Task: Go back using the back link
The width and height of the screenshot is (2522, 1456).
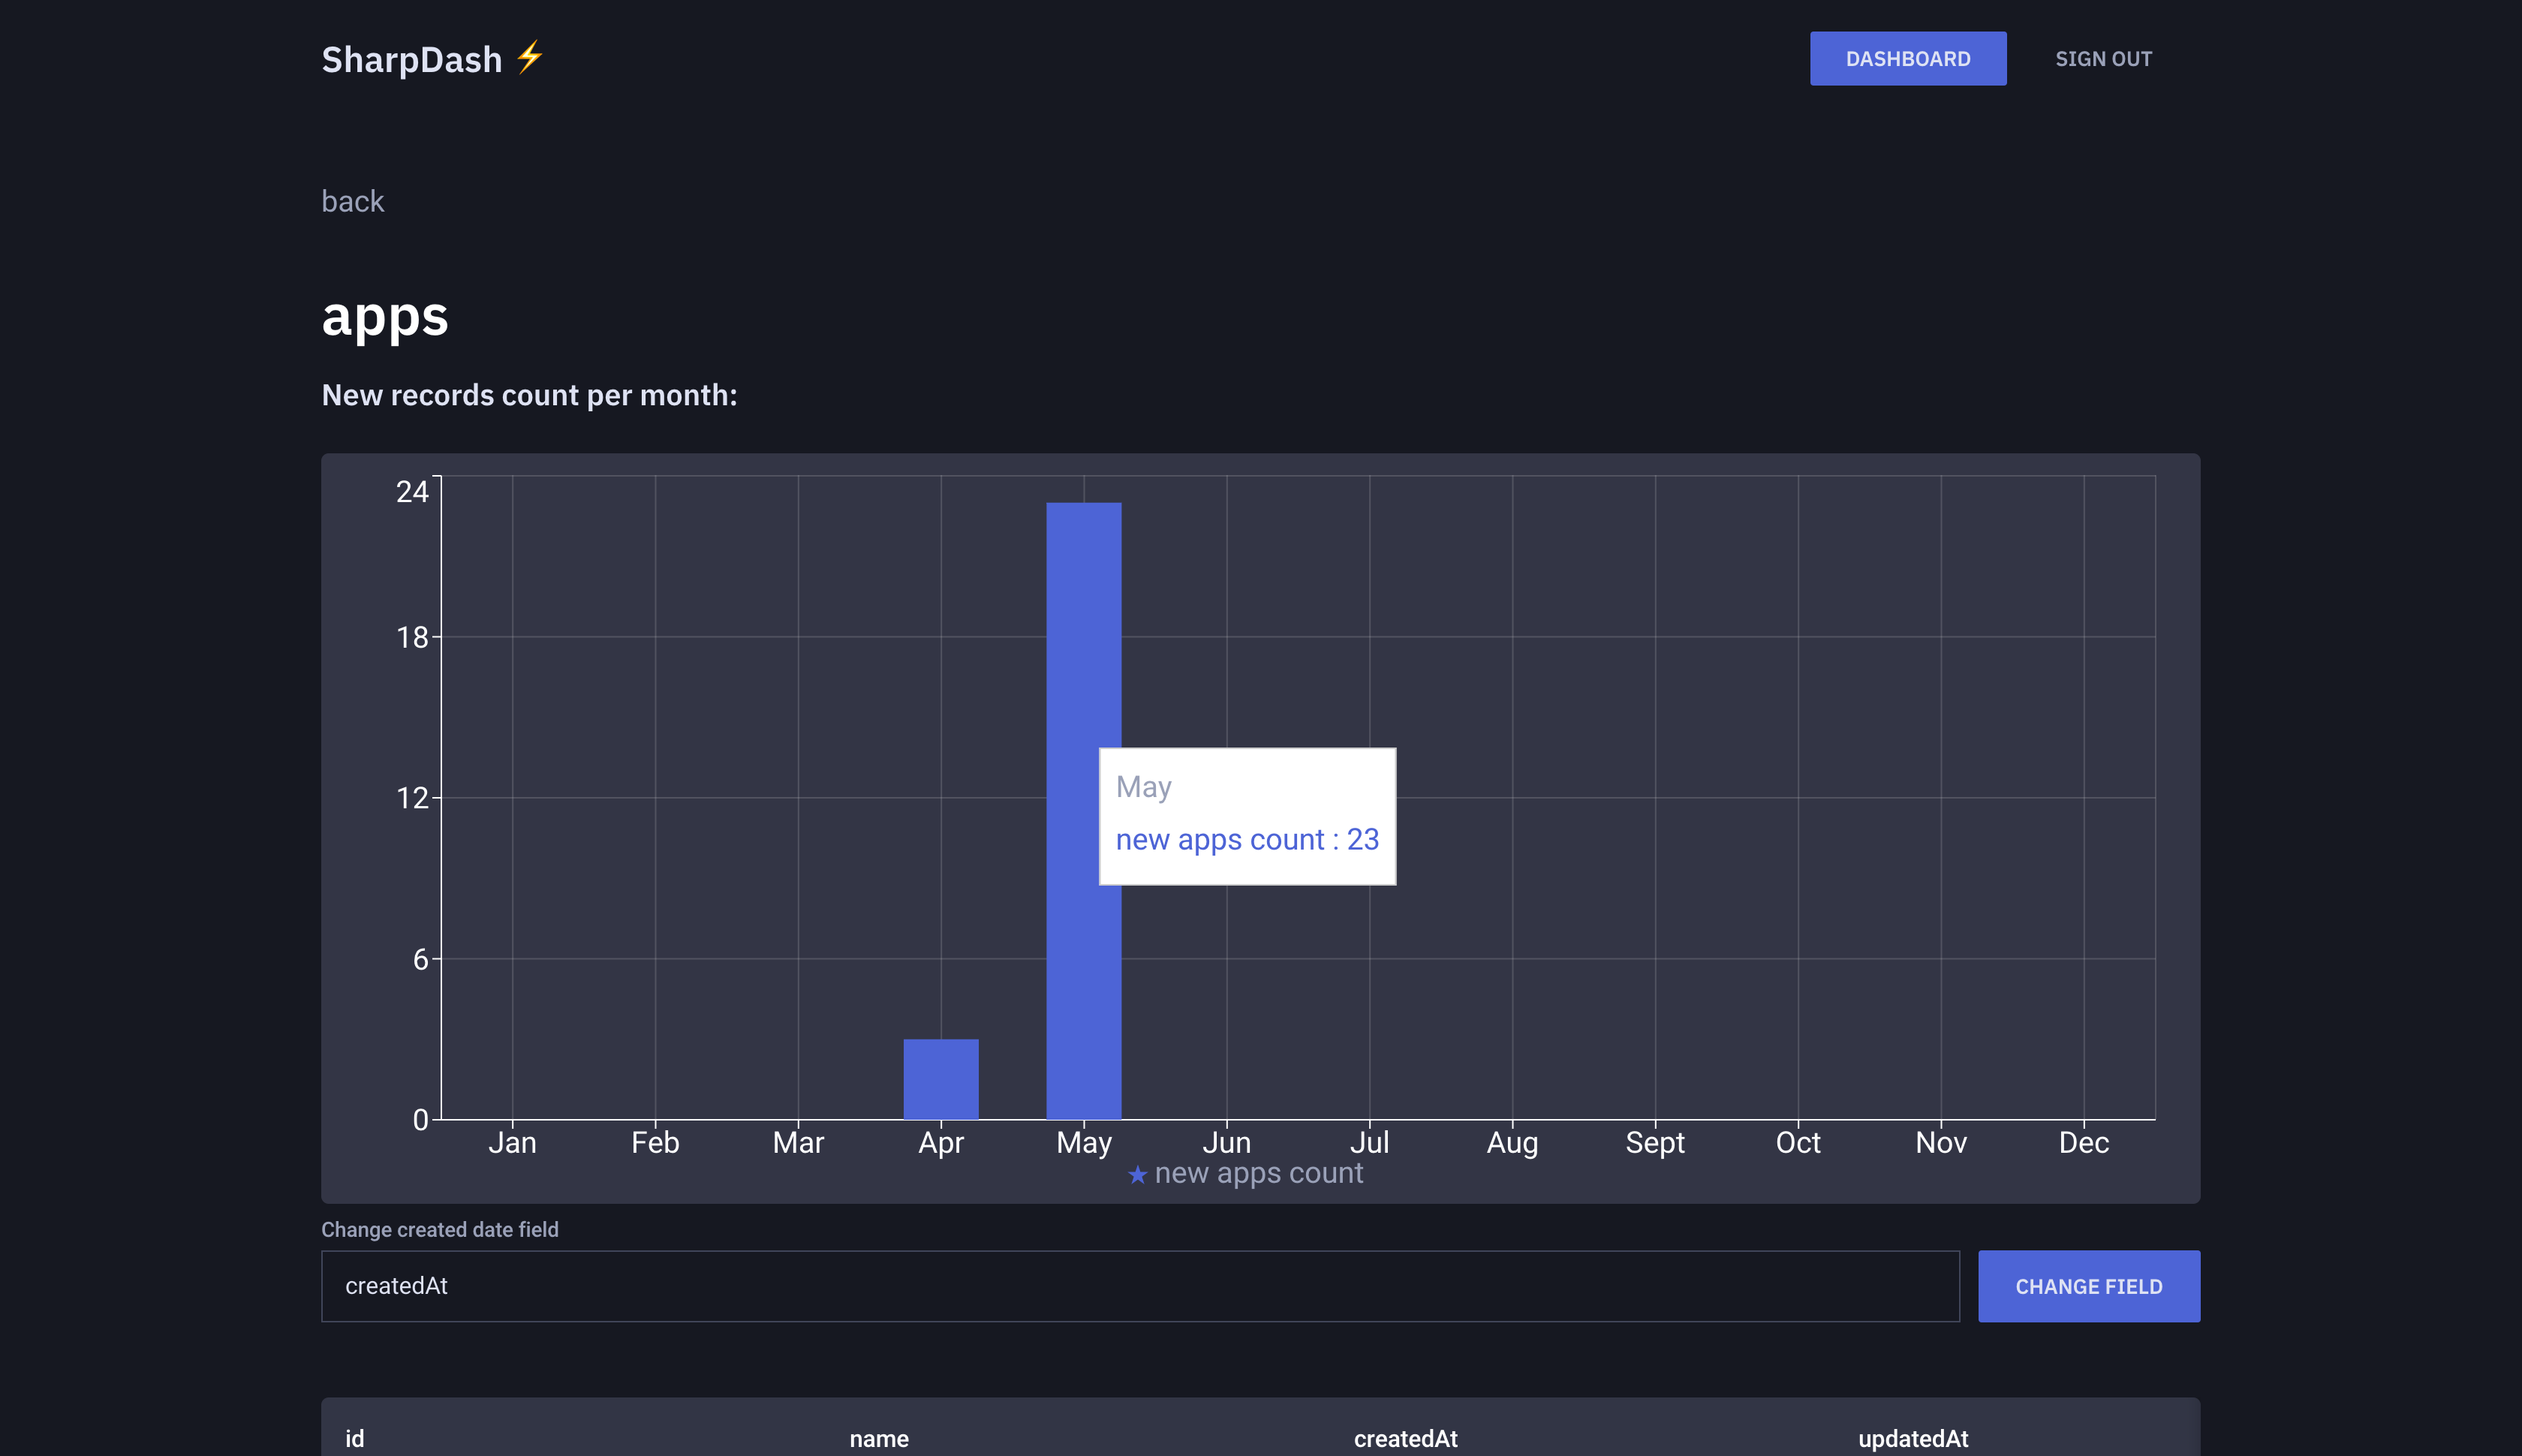Action: click(x=352, y=201)
